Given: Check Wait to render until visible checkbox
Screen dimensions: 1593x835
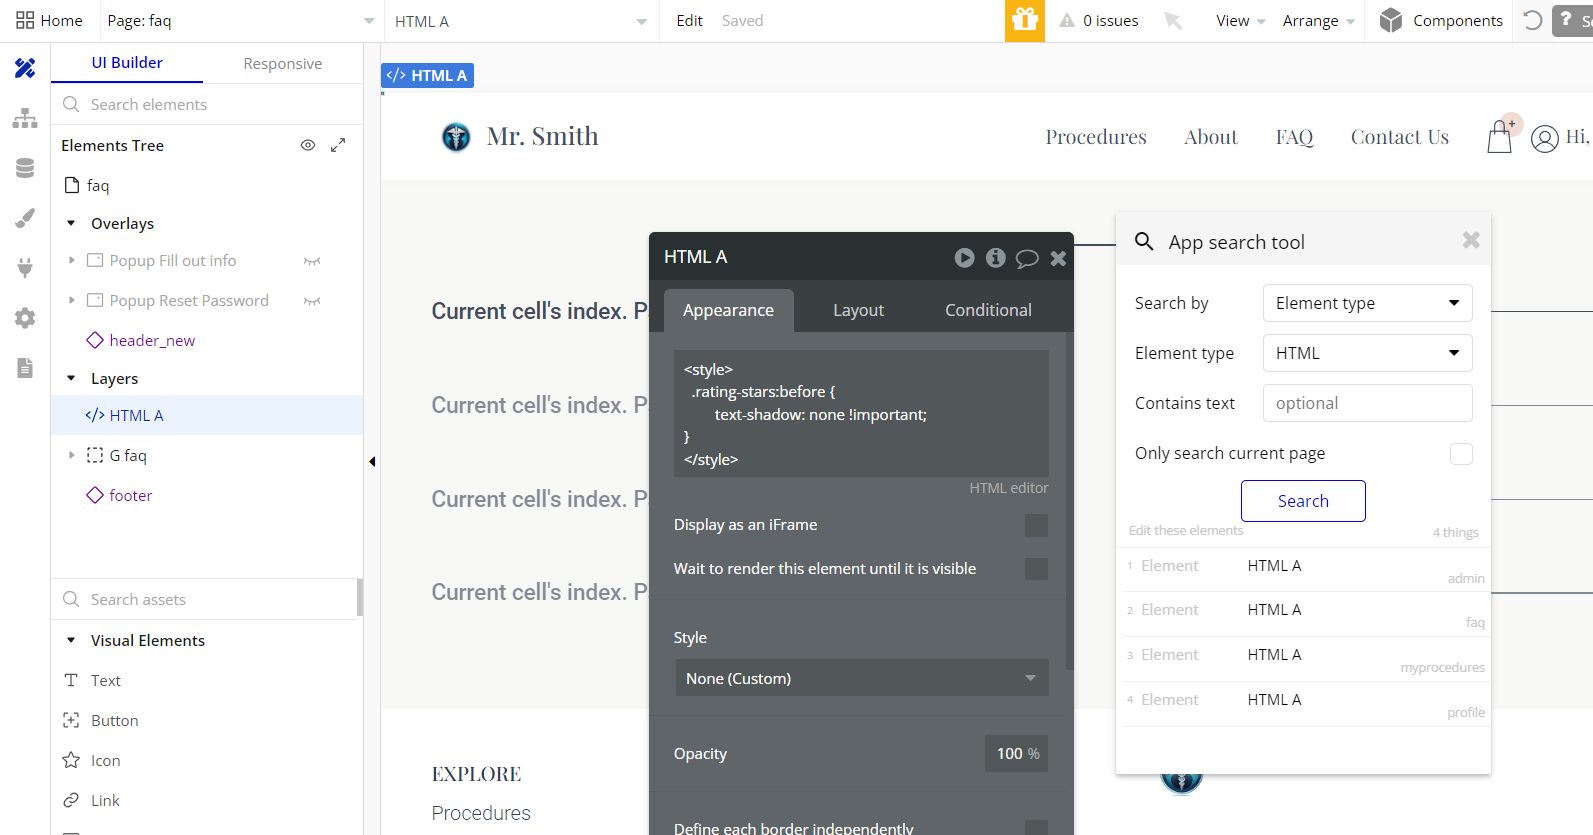Looking at the screenshot, I should click(1036, 569).
